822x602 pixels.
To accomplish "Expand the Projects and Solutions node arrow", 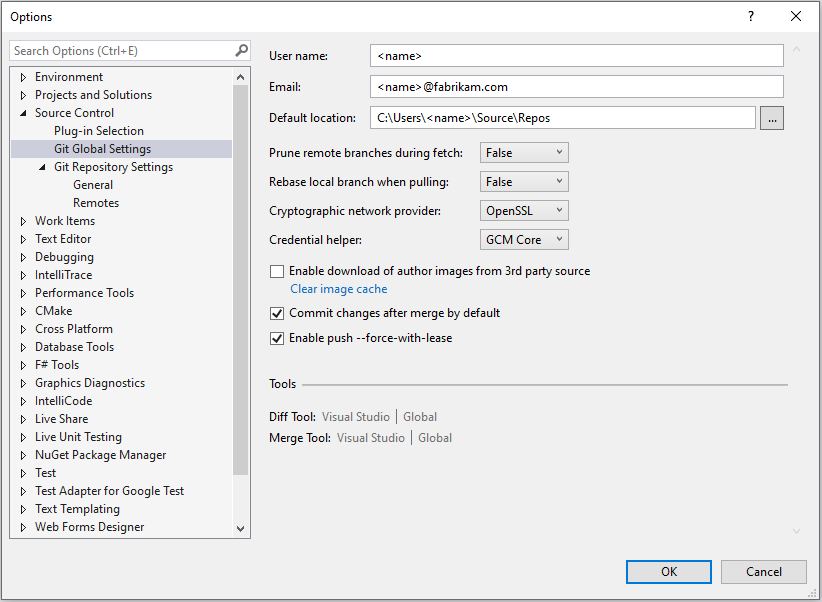I will pos(23,95).
